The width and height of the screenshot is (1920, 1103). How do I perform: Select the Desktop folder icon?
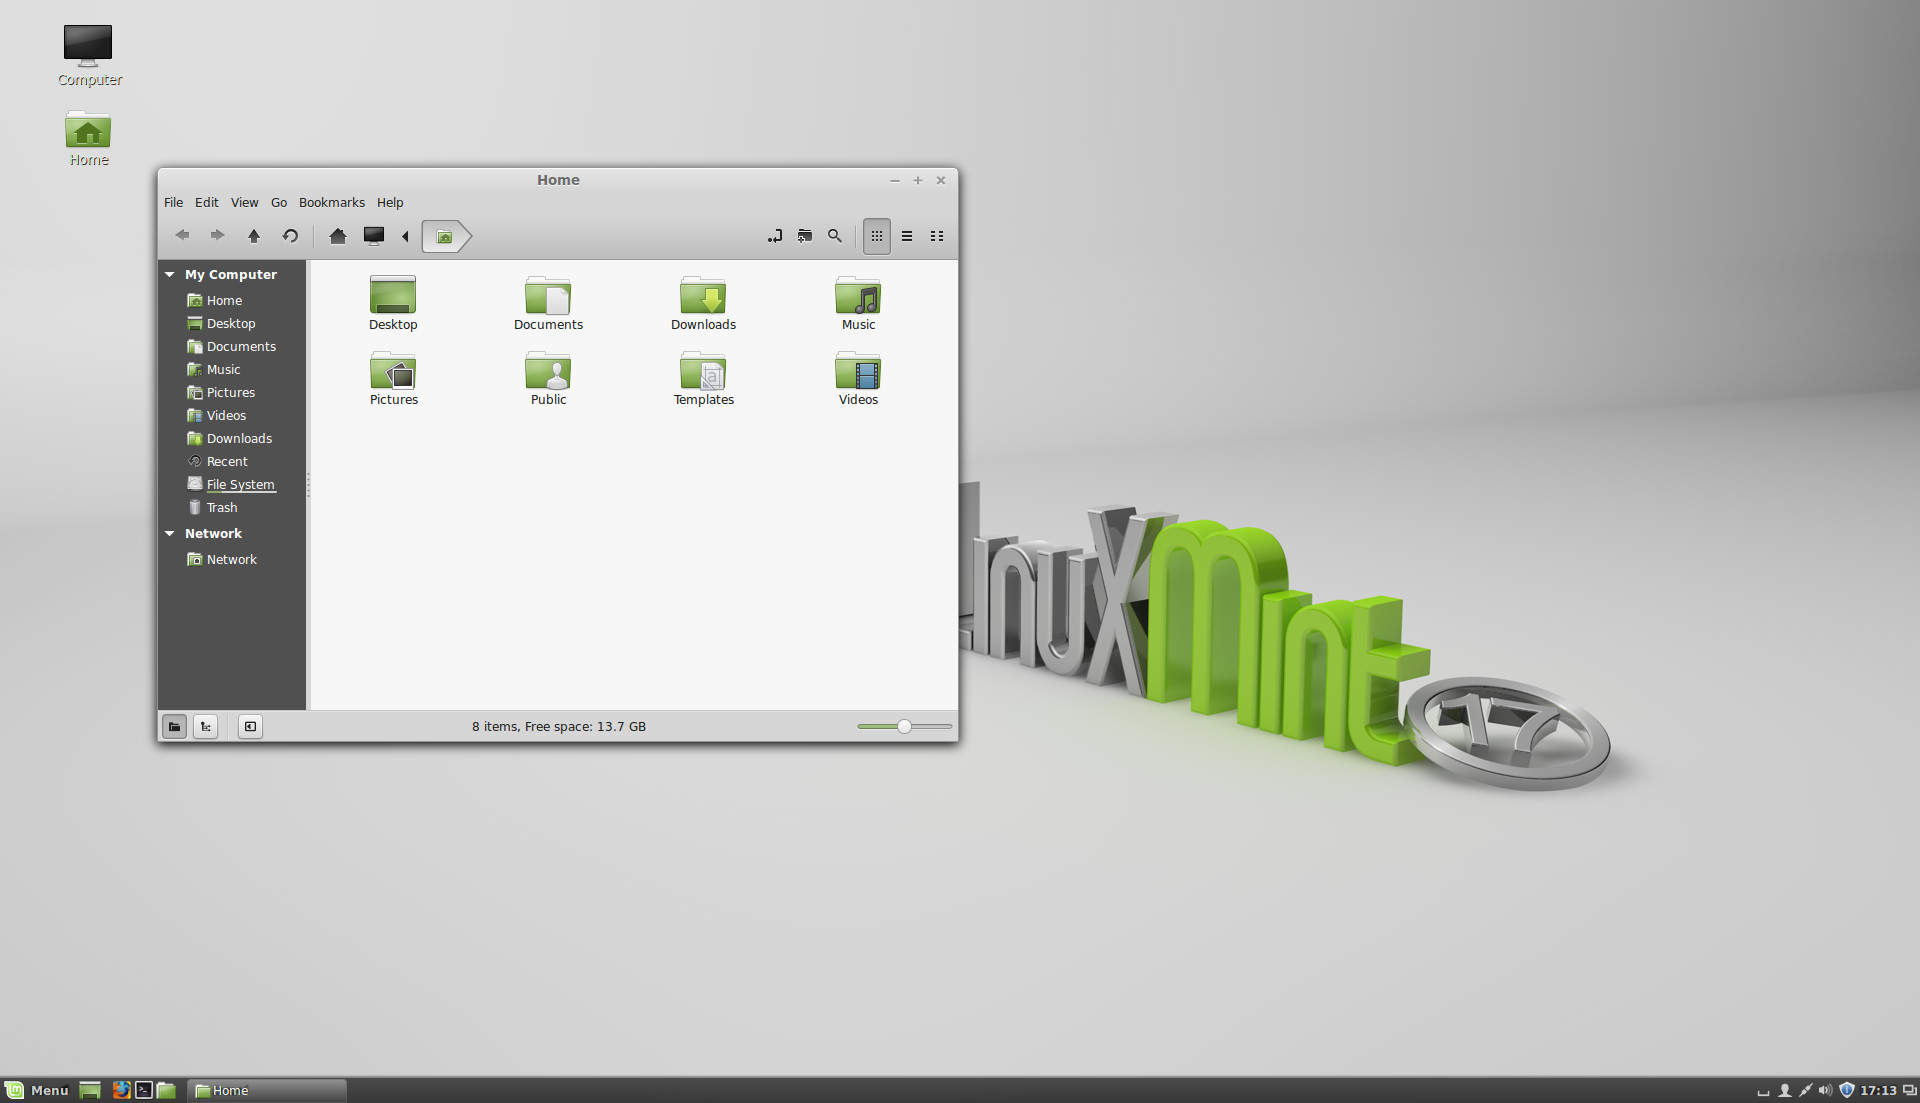pyautogui.click(x=393, y=302)
